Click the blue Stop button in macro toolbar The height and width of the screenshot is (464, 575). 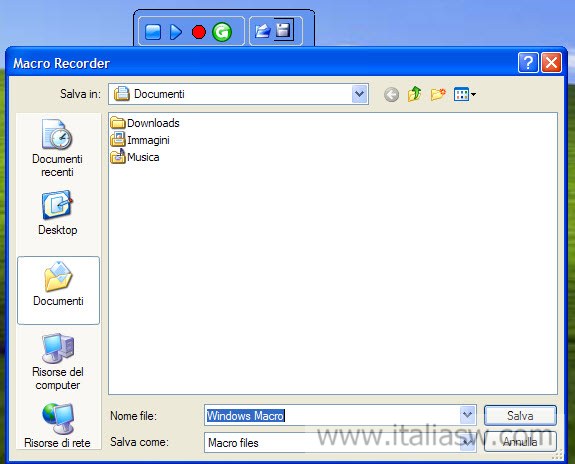[x=153, y=32]
